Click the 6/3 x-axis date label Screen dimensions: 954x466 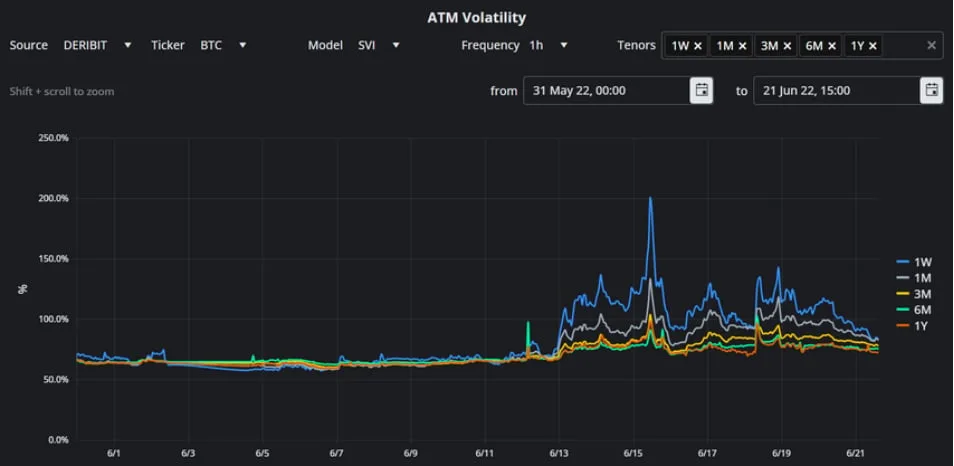(x=188, y=454)
